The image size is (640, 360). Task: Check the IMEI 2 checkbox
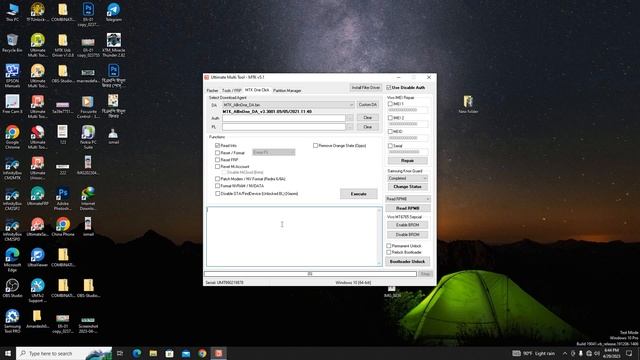[x=390, y=118]
